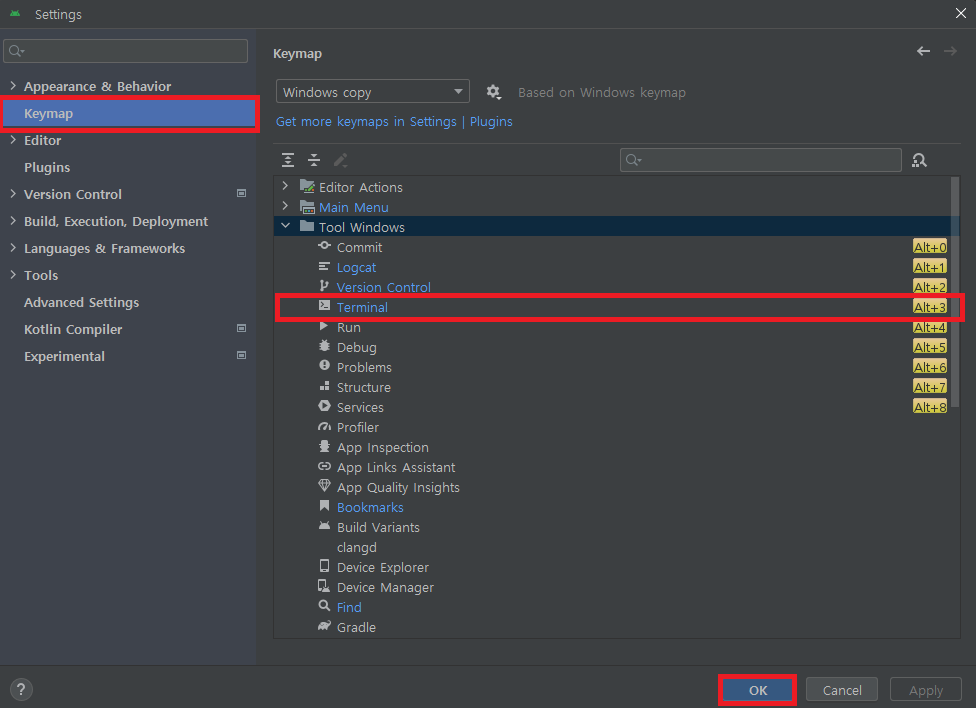Click the Collapse All toolbar icon
The height and width of the screenshot is (708, 976).
(x=314, y=160)
